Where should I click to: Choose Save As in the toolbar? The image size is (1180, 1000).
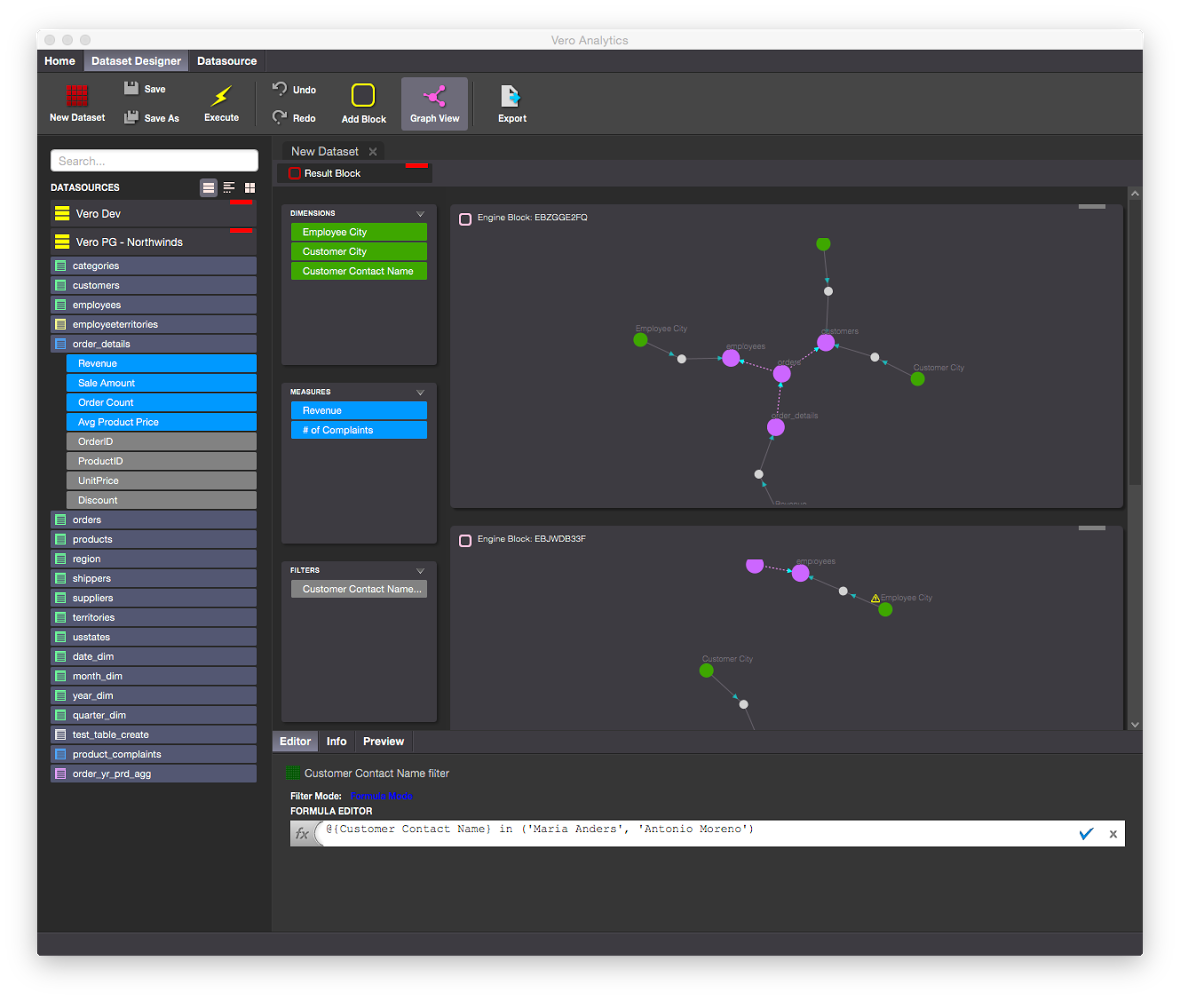pos(152,117)
